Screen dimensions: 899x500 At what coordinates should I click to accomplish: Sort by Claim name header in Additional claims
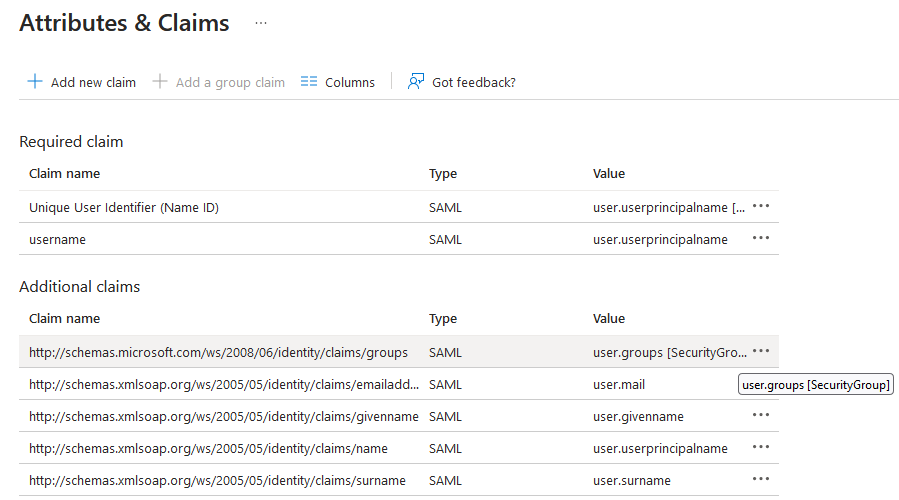pos(65,319)
